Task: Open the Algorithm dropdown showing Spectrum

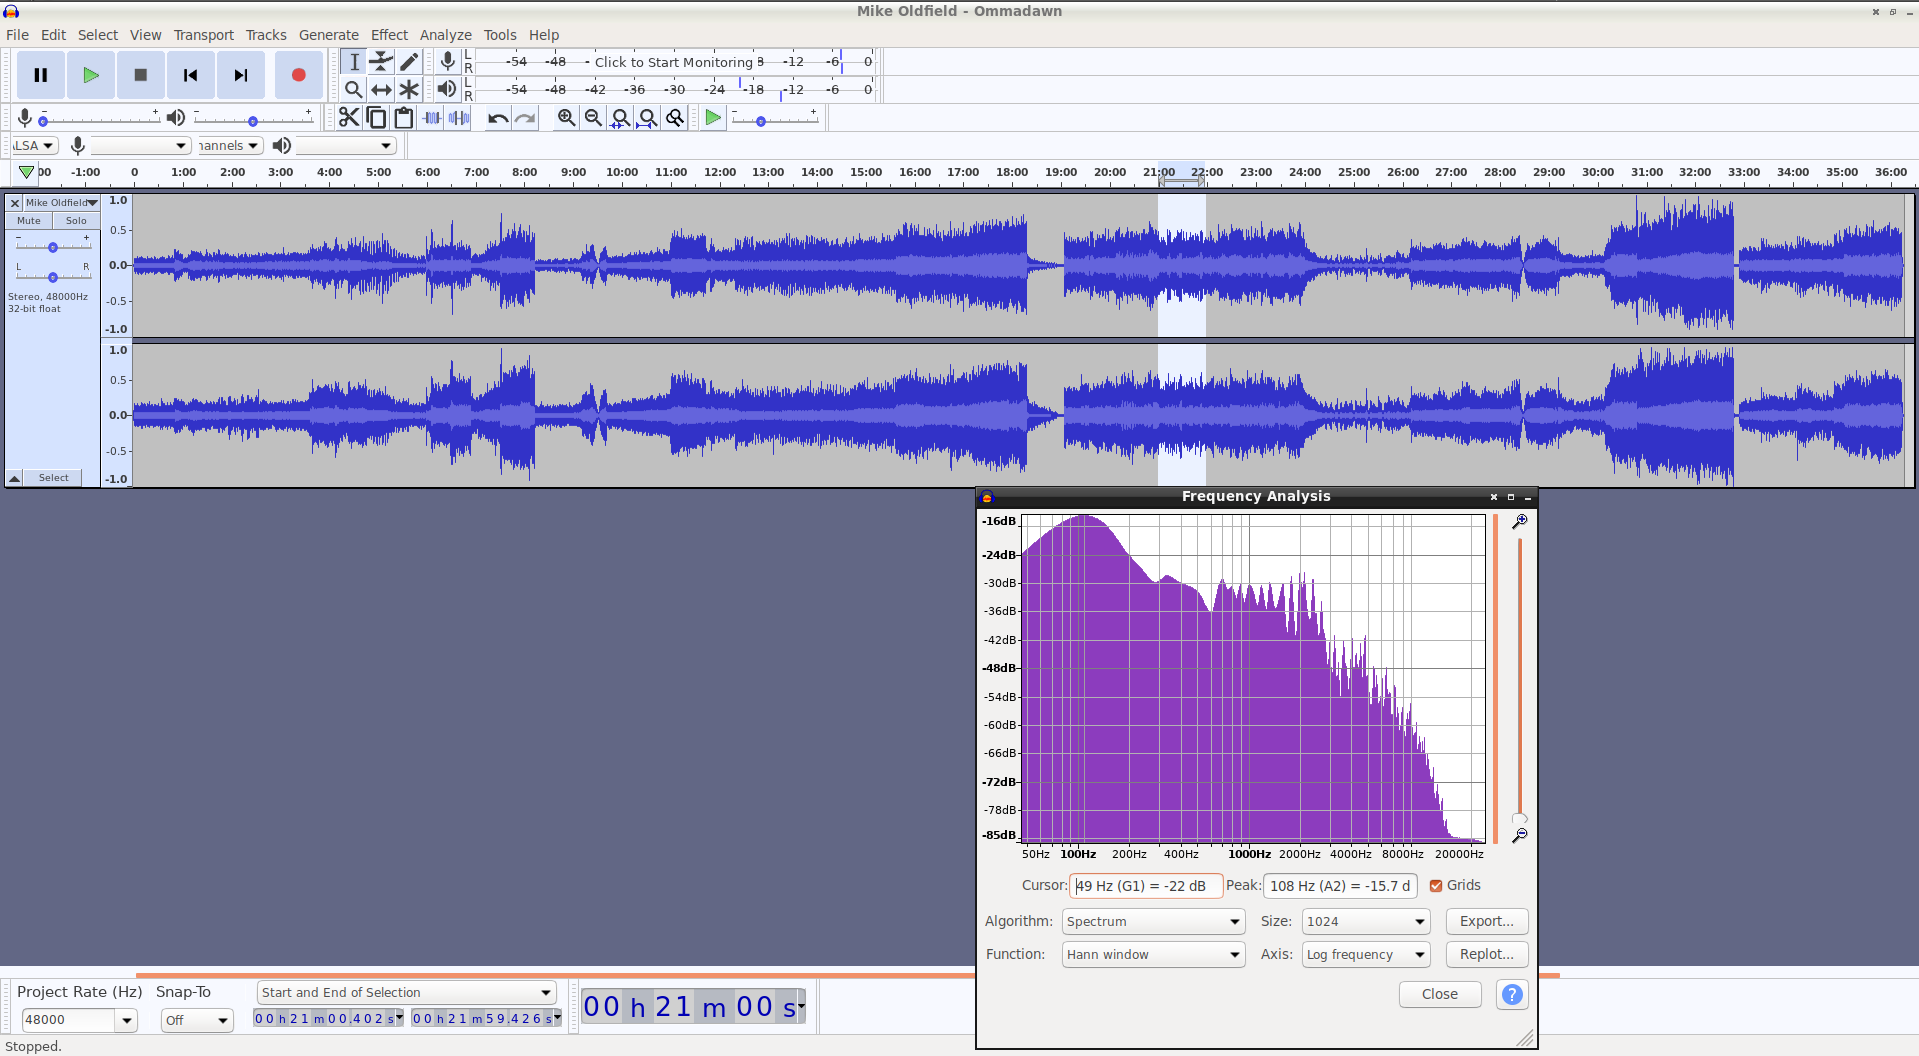Action: [1153, 922]
